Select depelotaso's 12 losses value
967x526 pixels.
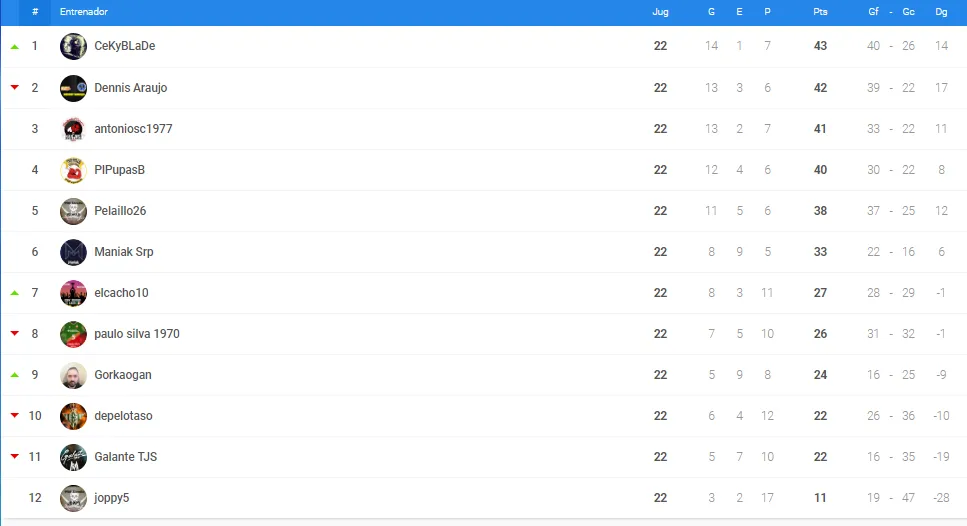767,416
